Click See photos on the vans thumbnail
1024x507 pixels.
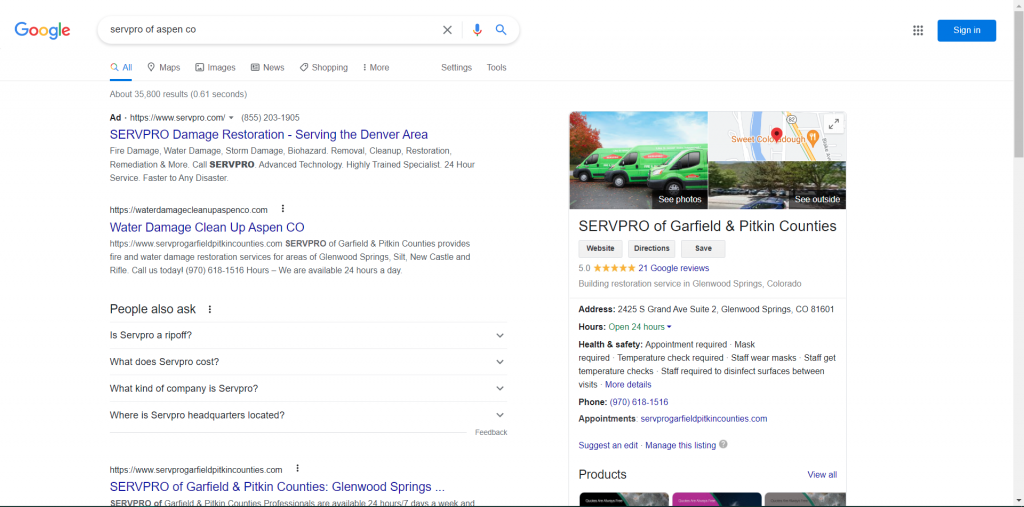(680, 199)
